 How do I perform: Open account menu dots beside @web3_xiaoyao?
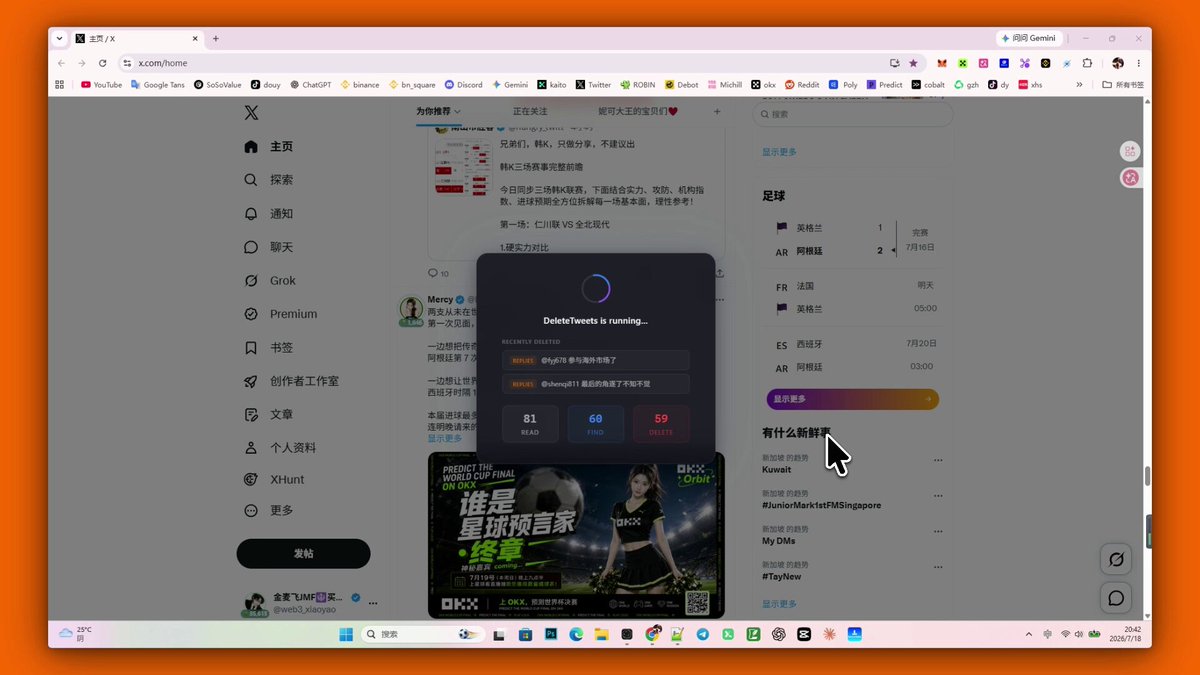coord(373,603)
